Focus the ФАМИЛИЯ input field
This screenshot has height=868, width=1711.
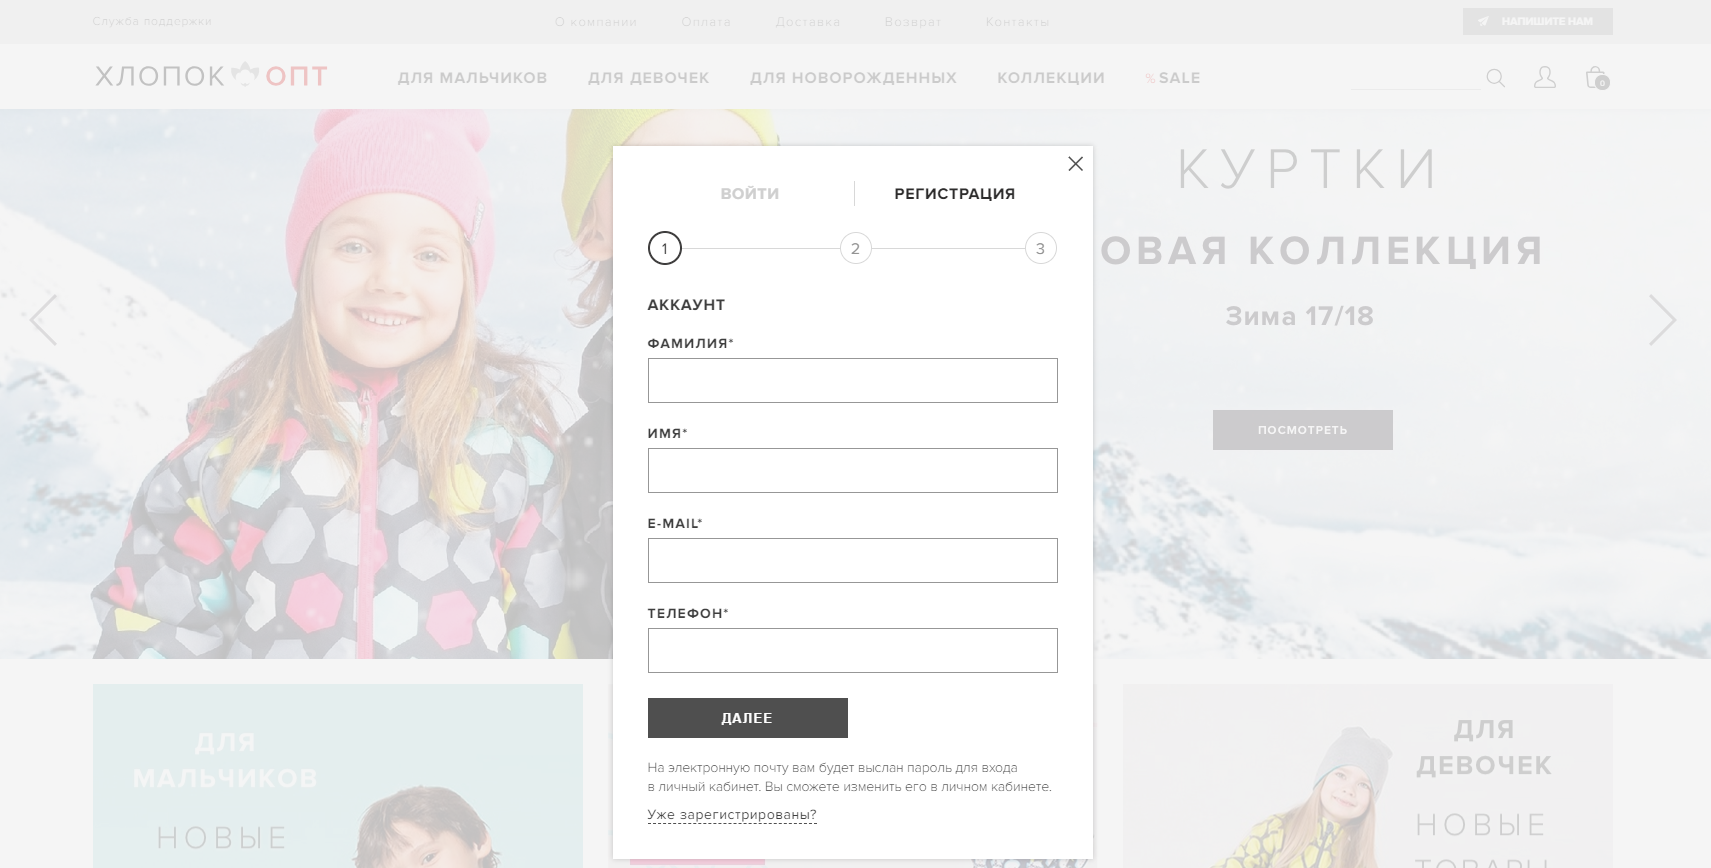tap(852, 380)
